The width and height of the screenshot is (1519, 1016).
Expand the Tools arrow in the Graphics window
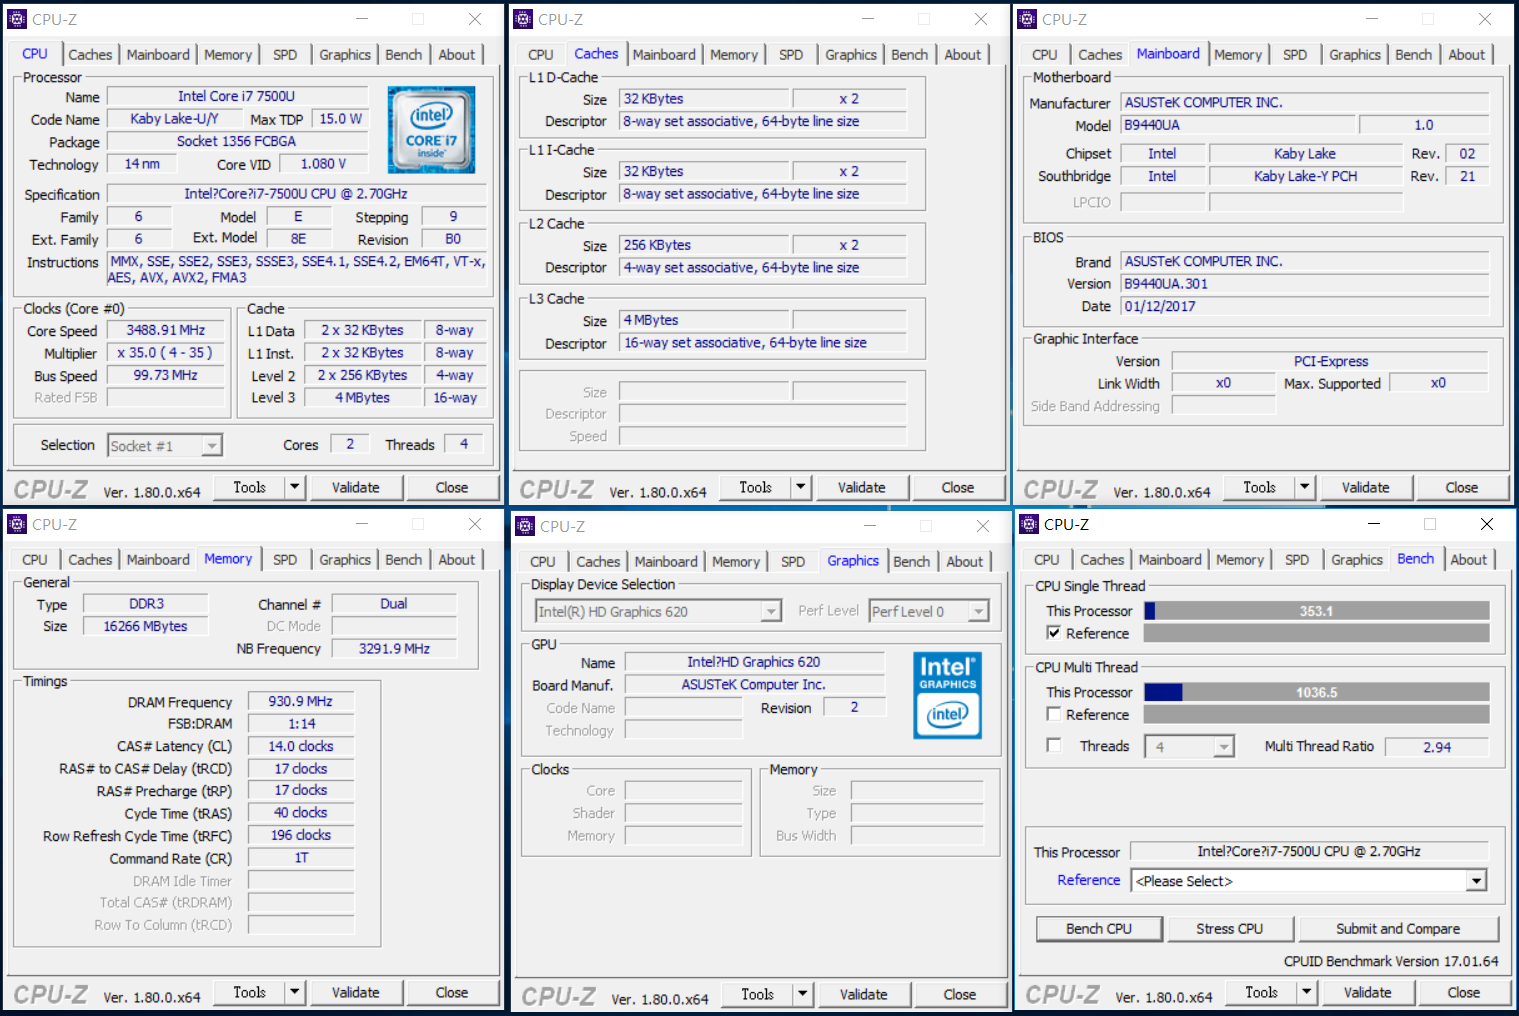[802, 994]
